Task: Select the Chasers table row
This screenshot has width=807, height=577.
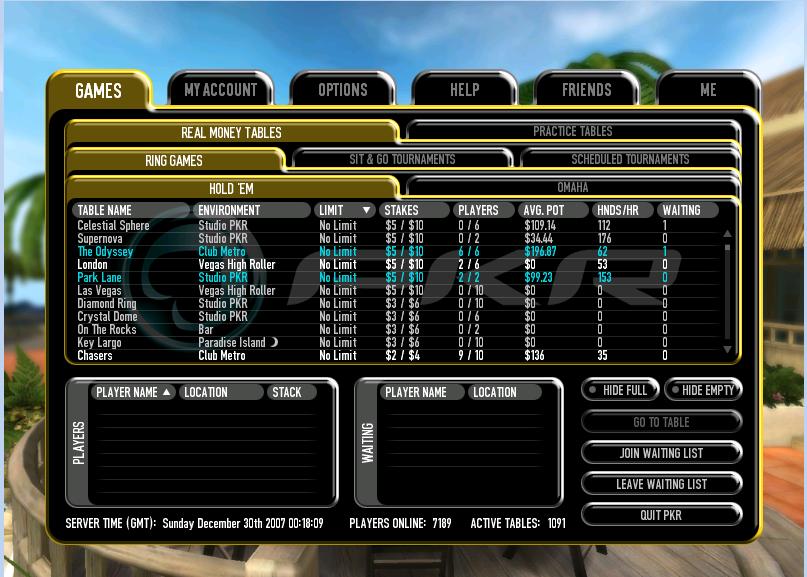Action: point(396,356)
